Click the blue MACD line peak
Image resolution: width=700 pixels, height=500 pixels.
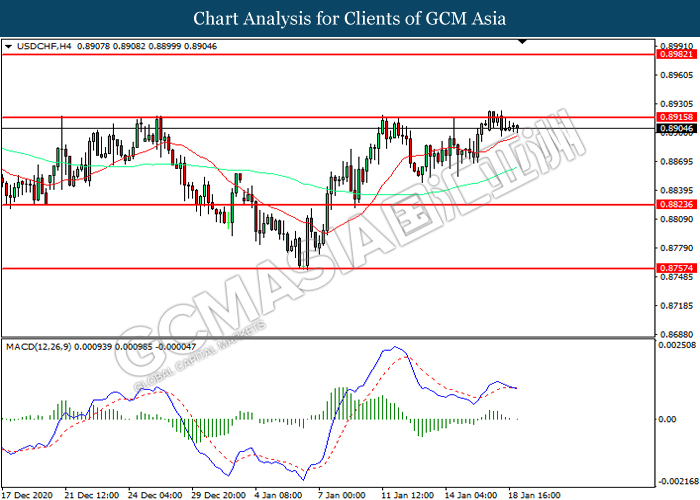(395, 347)
